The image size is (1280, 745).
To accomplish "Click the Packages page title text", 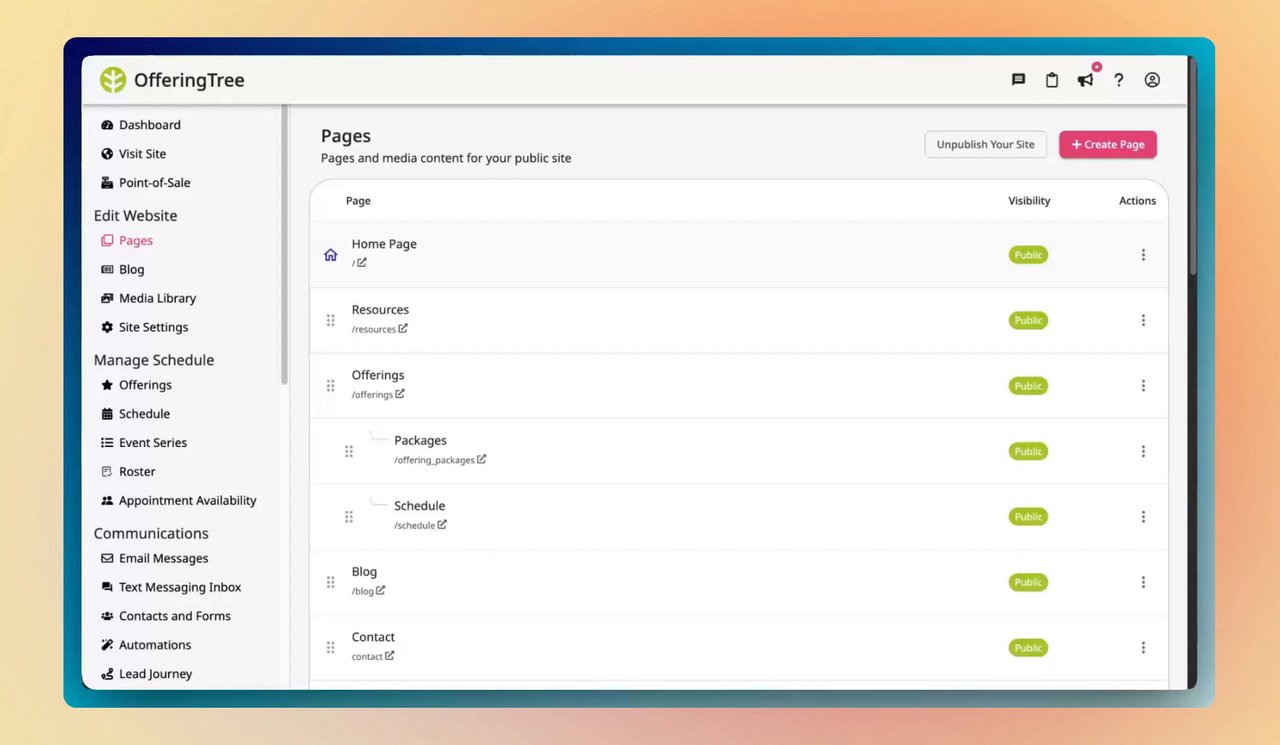I will [420, 440].
